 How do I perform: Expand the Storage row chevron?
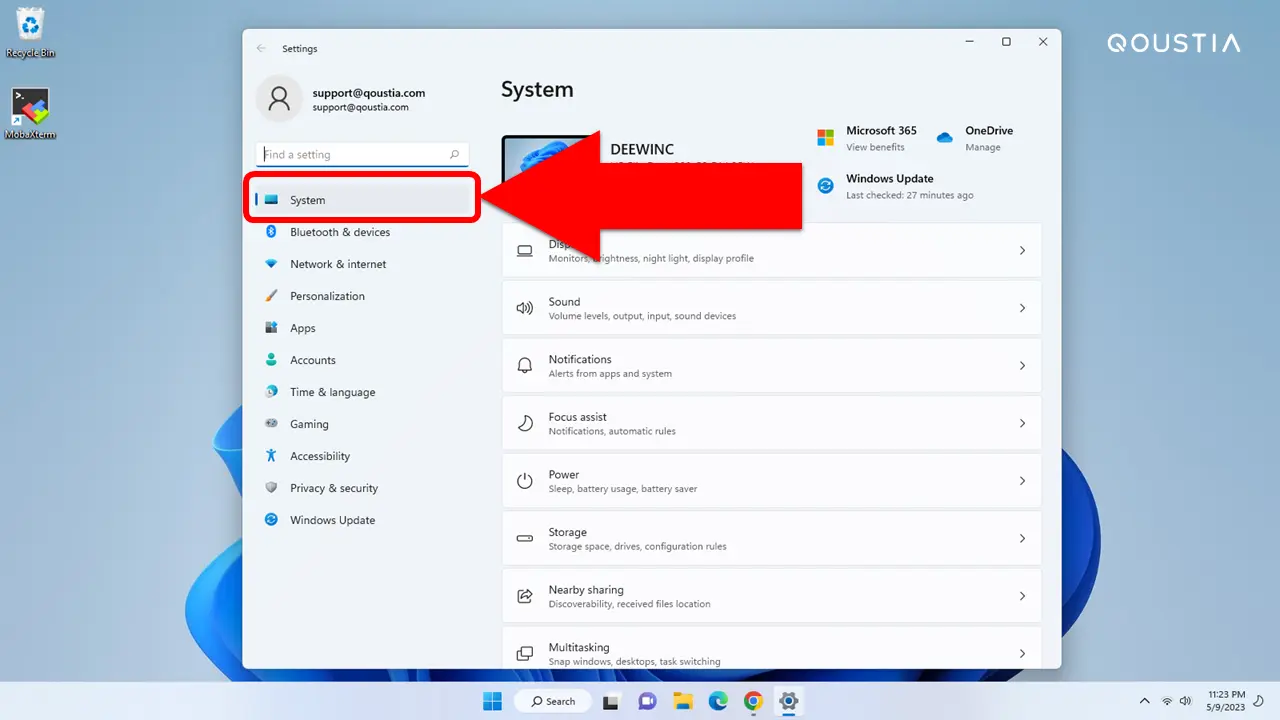1022,539
